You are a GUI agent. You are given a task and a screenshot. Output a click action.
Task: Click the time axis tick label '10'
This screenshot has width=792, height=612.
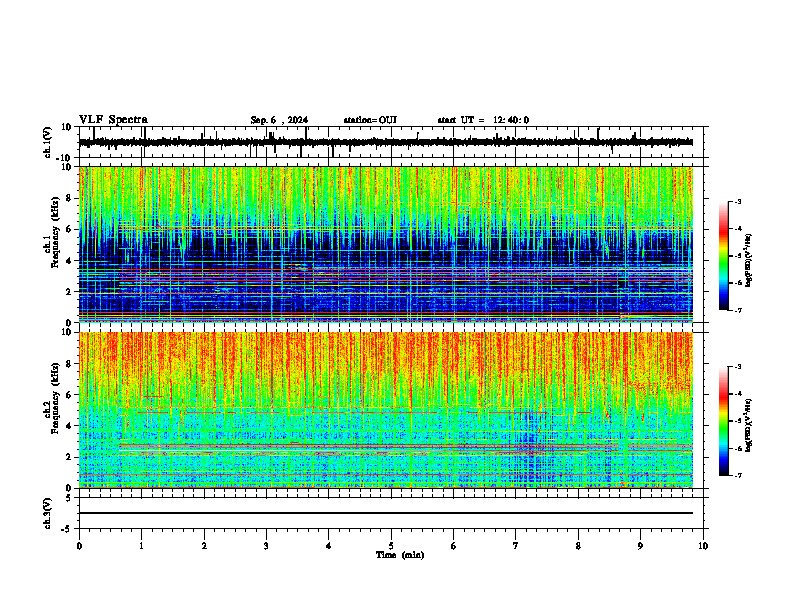[x=703, y=546]
